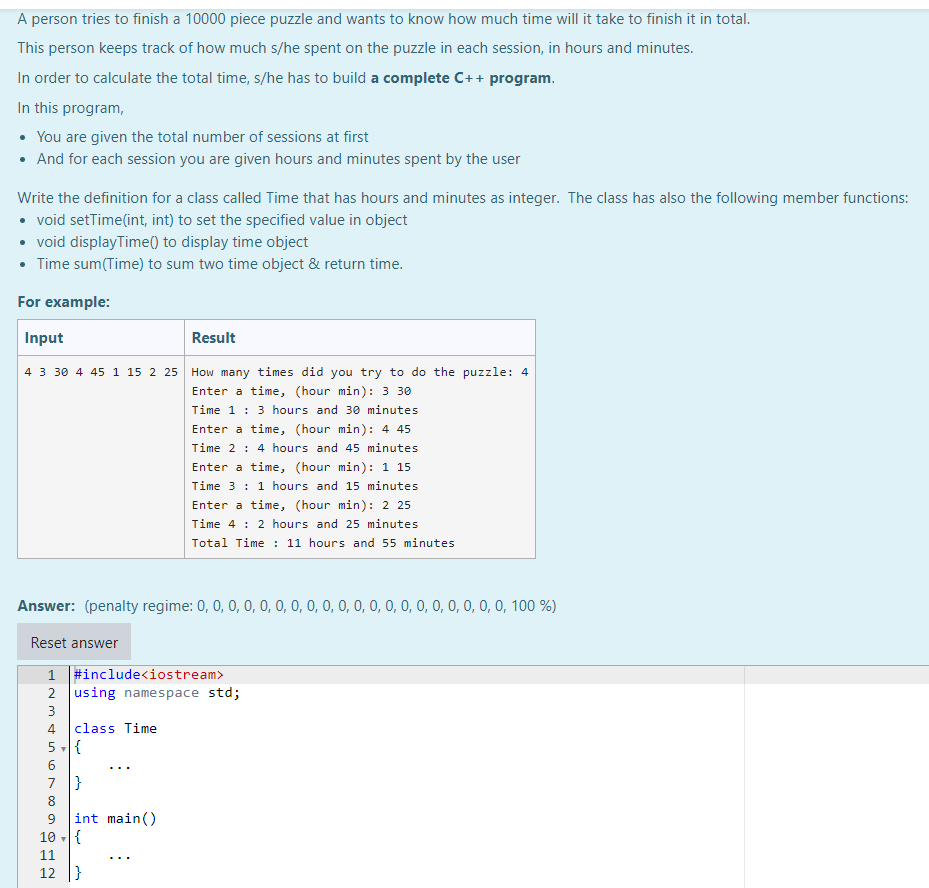Click 'Time 3 : 1 hours and 15 minutes'
The image size is (929, 888).
[x=305, y=486]
